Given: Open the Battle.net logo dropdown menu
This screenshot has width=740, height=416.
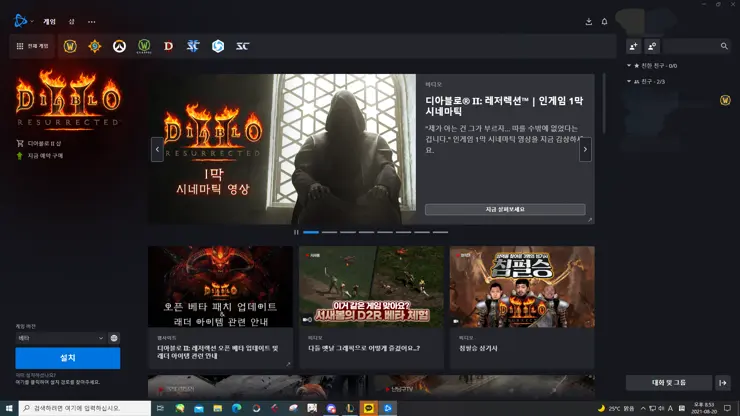Looking at the screenshot, I should click(x=24, y=21).
